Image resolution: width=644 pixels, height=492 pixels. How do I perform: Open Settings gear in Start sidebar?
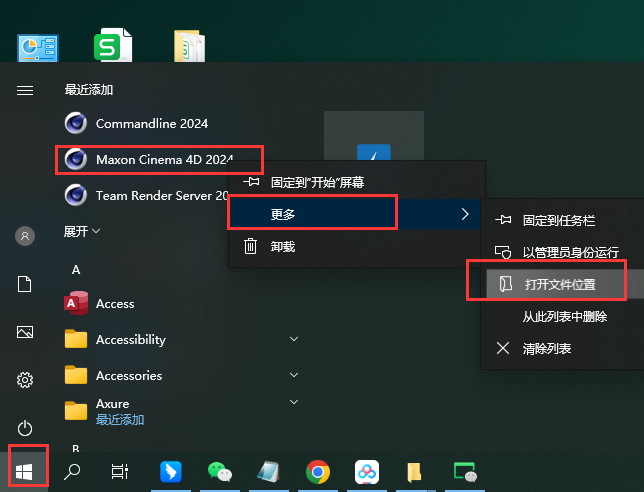click(x=25, y=380)
